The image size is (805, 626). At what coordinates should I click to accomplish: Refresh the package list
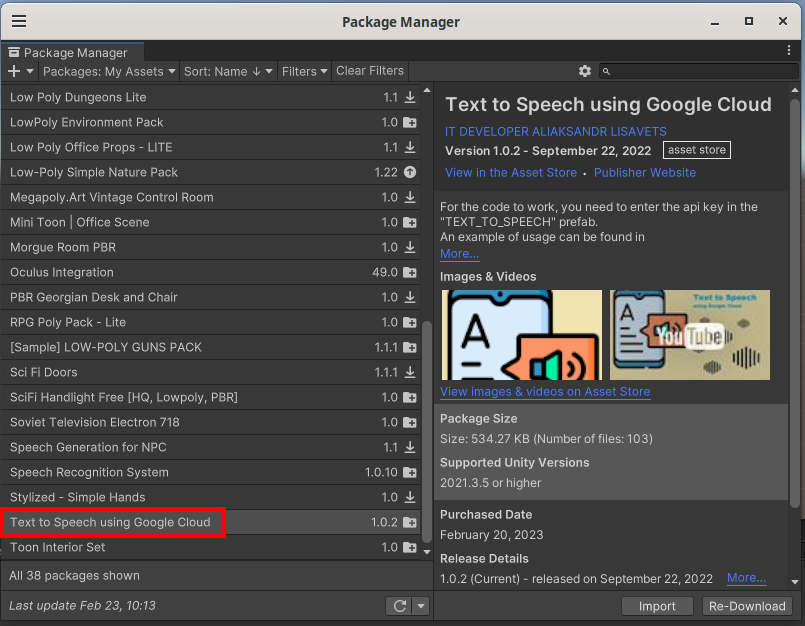399,606
